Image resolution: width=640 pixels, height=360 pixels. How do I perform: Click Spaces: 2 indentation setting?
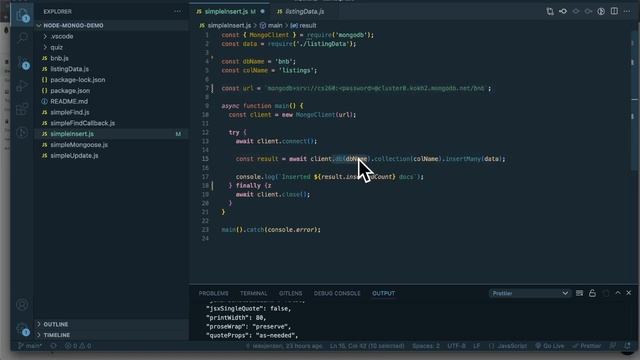pyautogui.click(x=425, y=346)
